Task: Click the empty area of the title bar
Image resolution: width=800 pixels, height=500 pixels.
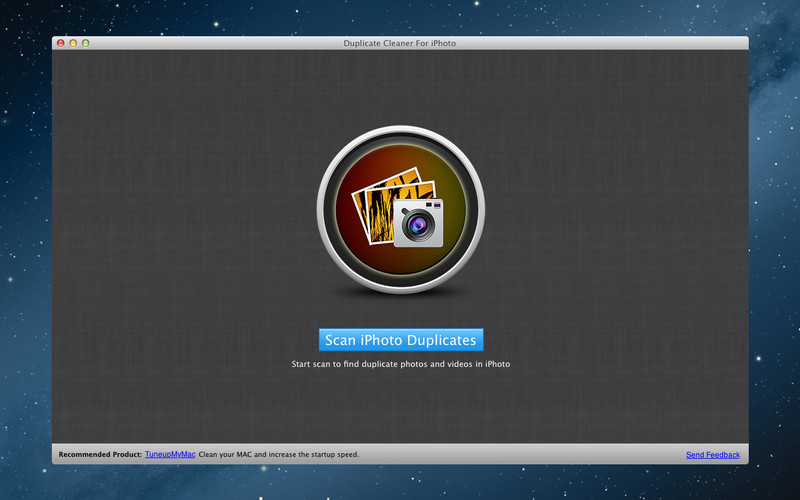Action: [x=600, y=44]
